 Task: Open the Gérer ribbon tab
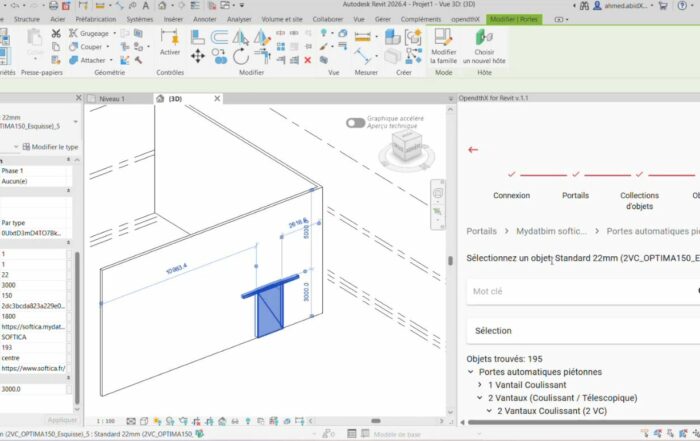[383, 19]
